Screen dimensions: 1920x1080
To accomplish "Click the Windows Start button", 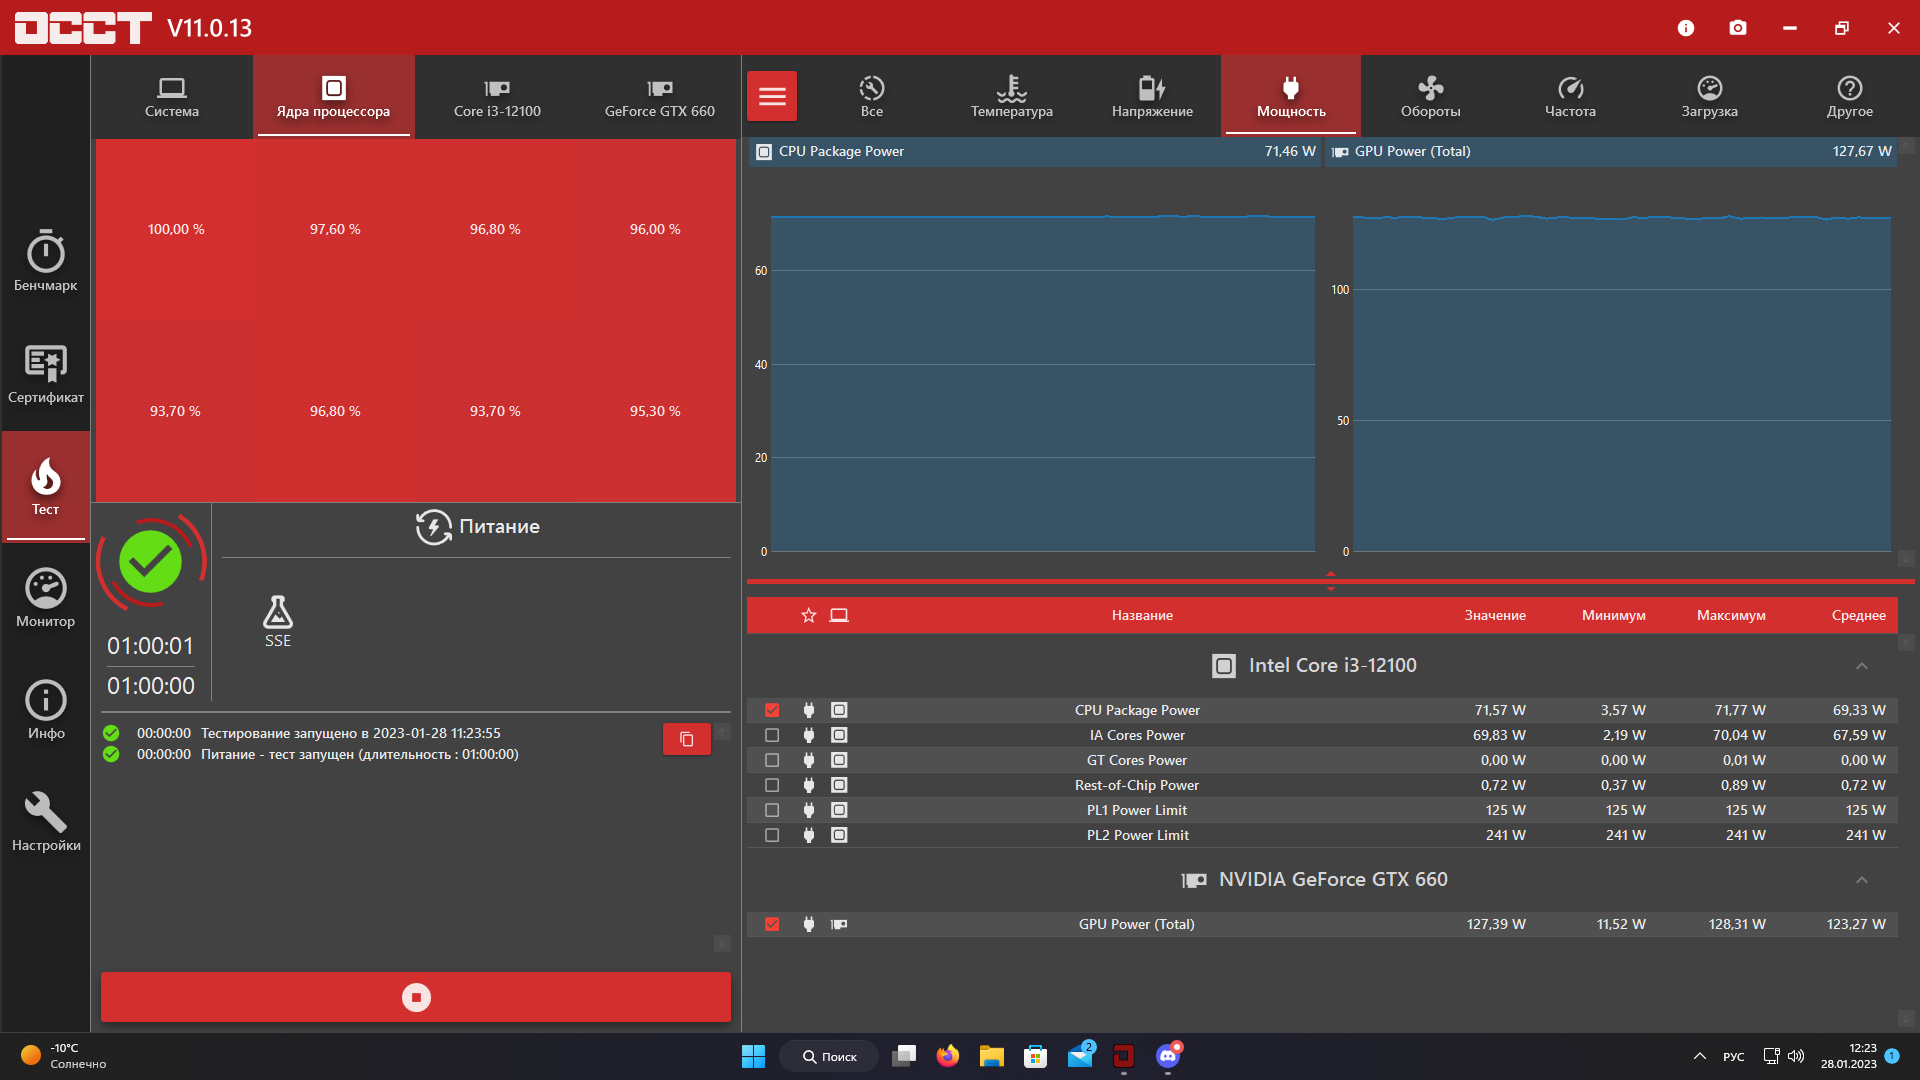I will click(753, 1056).
